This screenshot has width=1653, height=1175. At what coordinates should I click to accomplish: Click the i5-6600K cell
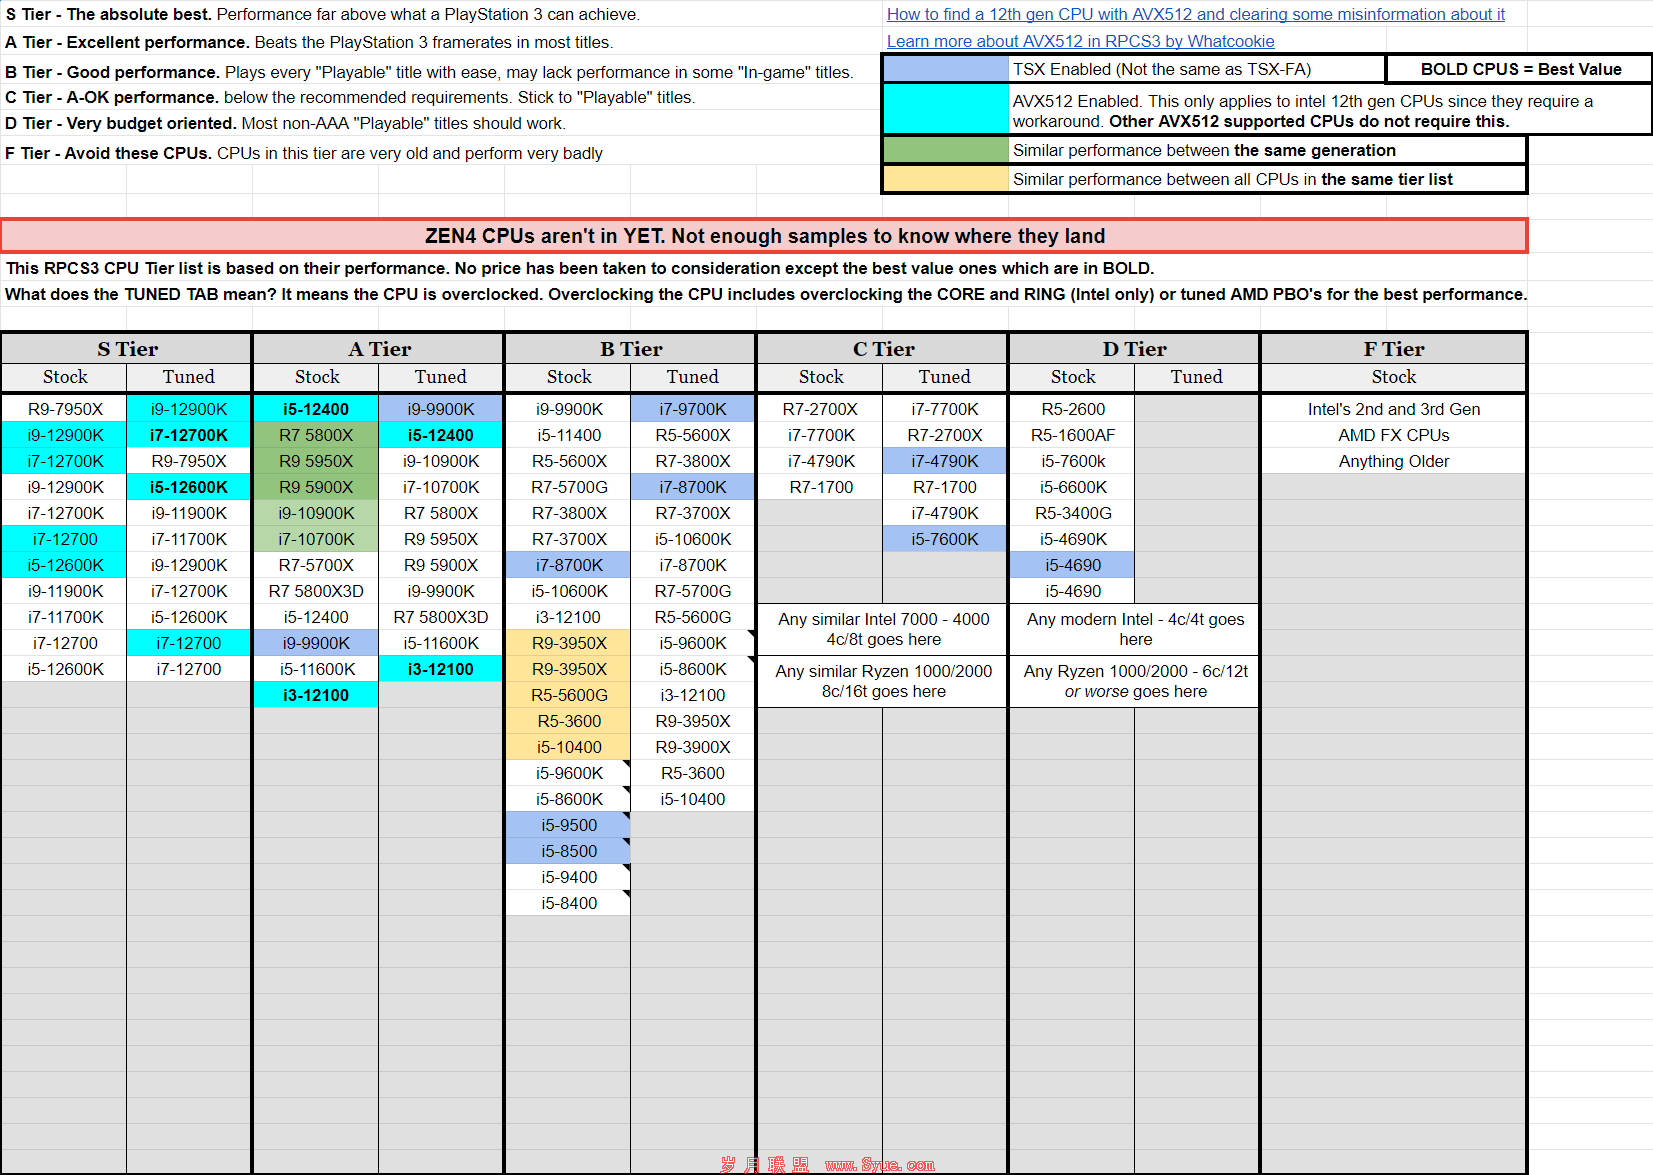[1073, 487]
